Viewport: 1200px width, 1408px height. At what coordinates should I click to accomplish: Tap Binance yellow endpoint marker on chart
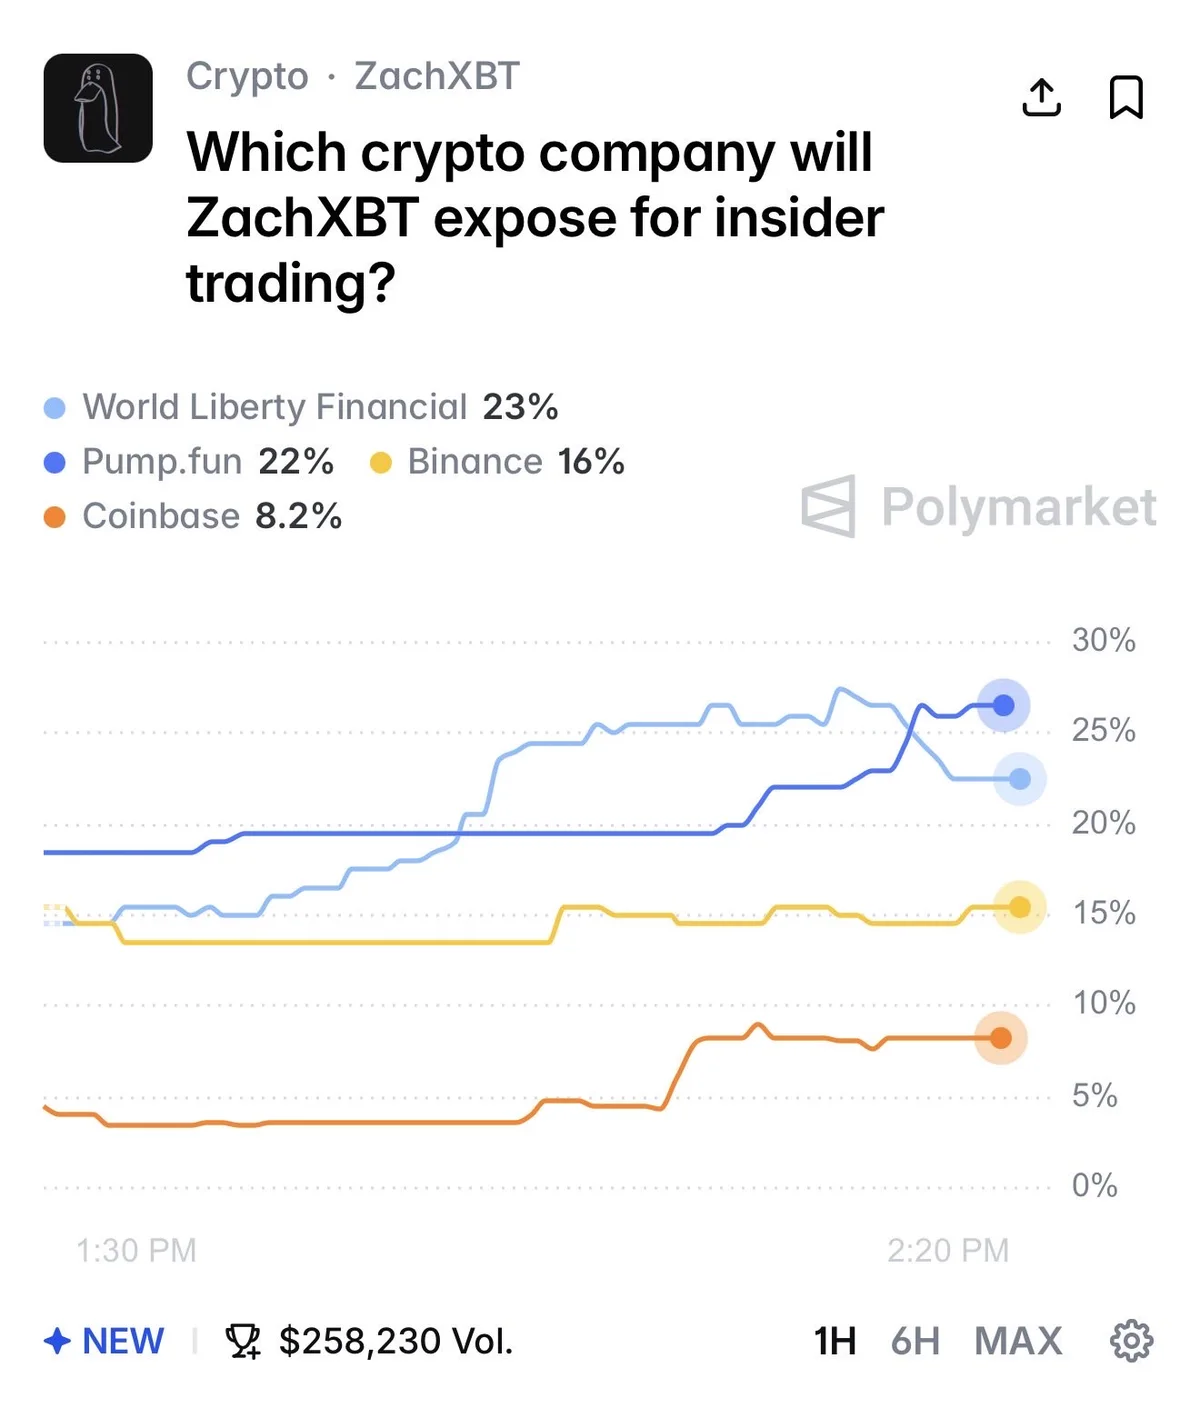point(1019,907)
